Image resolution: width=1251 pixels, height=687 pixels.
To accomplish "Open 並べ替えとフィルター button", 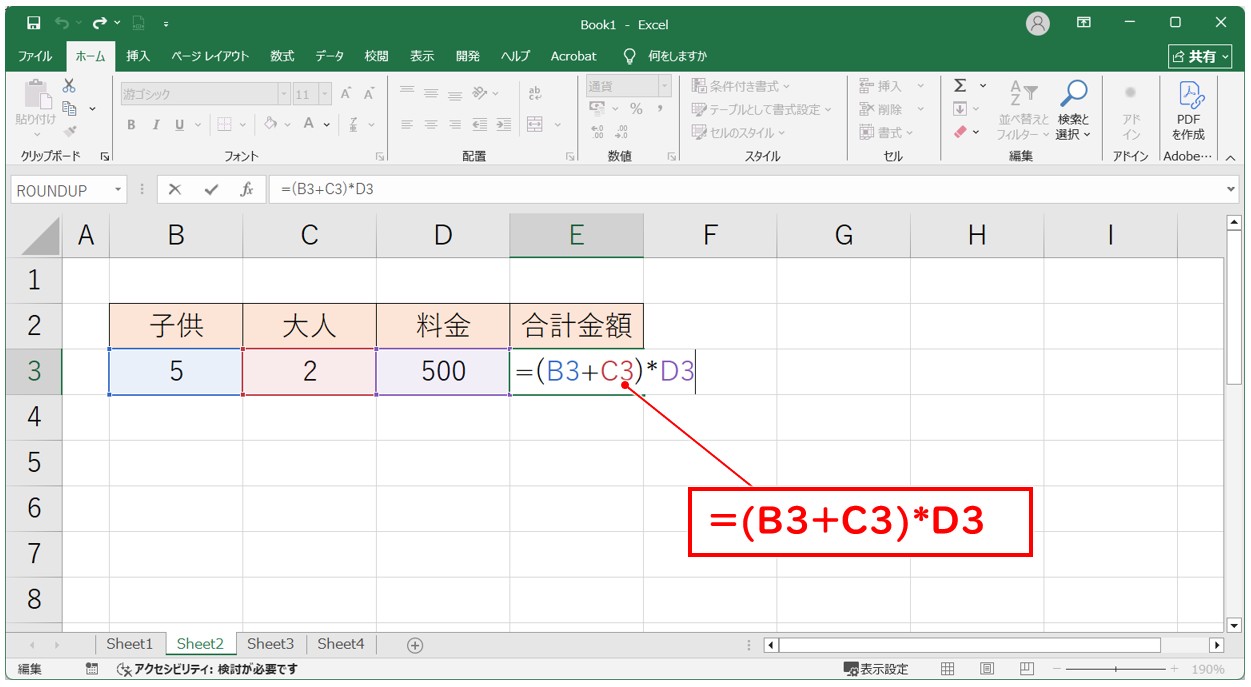I will point(1023,110).
